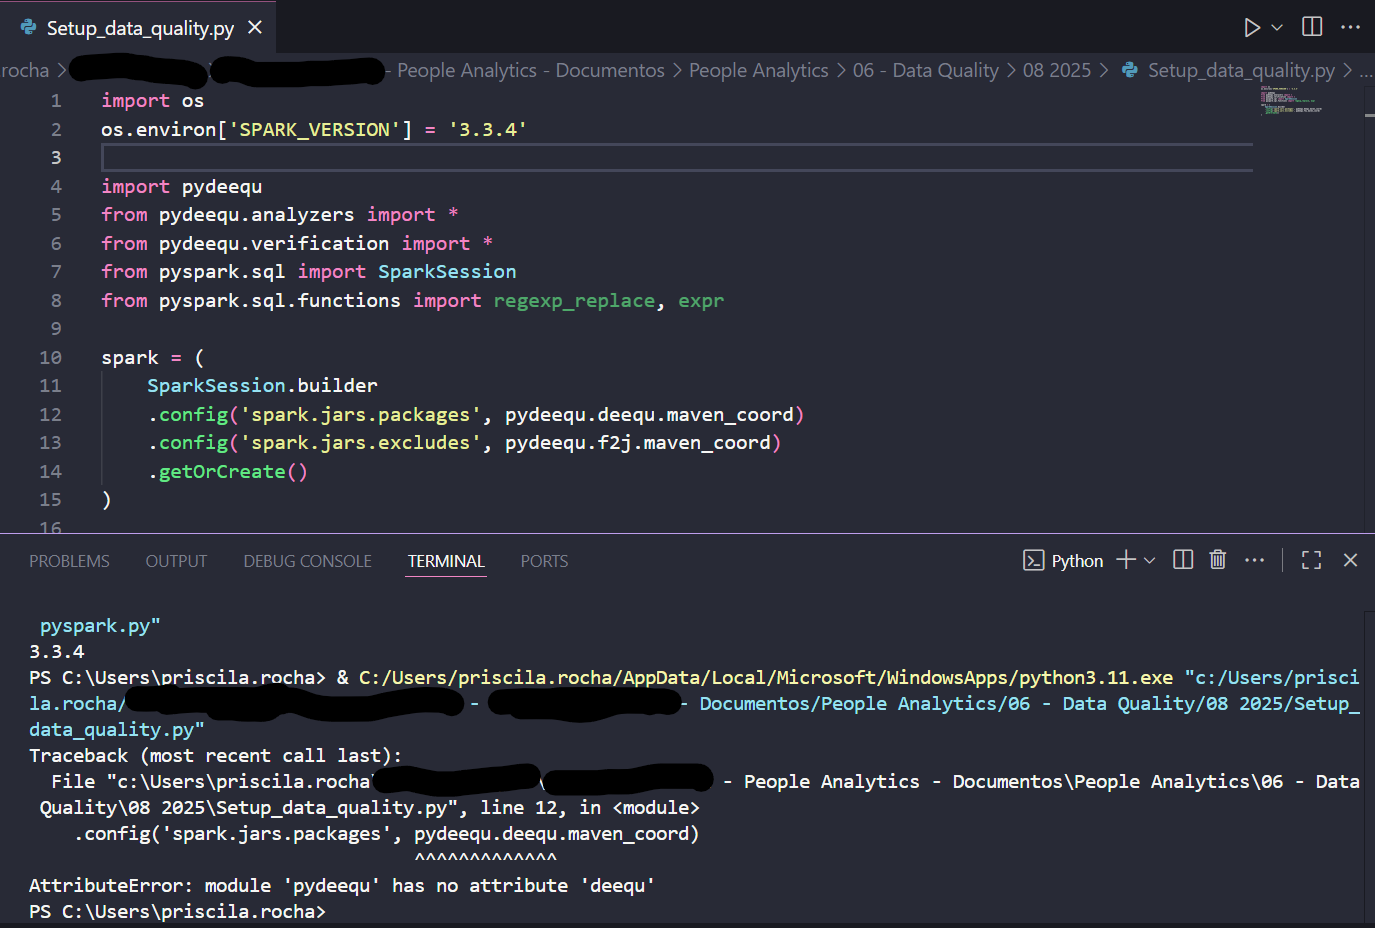Open terminal panel ellipsis menu
This screenshot has height=928, width=1375.
tap(1254, 560)
